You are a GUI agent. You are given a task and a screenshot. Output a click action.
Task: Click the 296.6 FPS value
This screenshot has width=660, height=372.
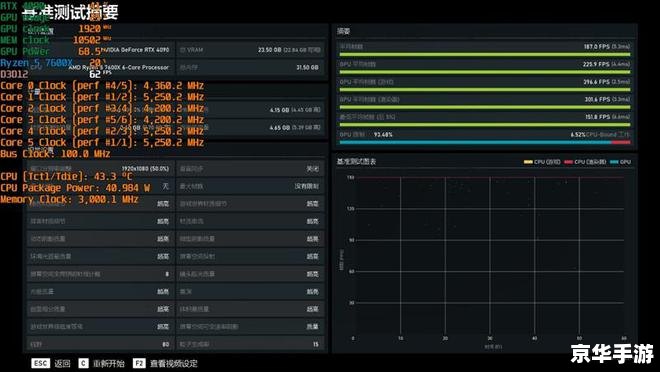point(596,82)
